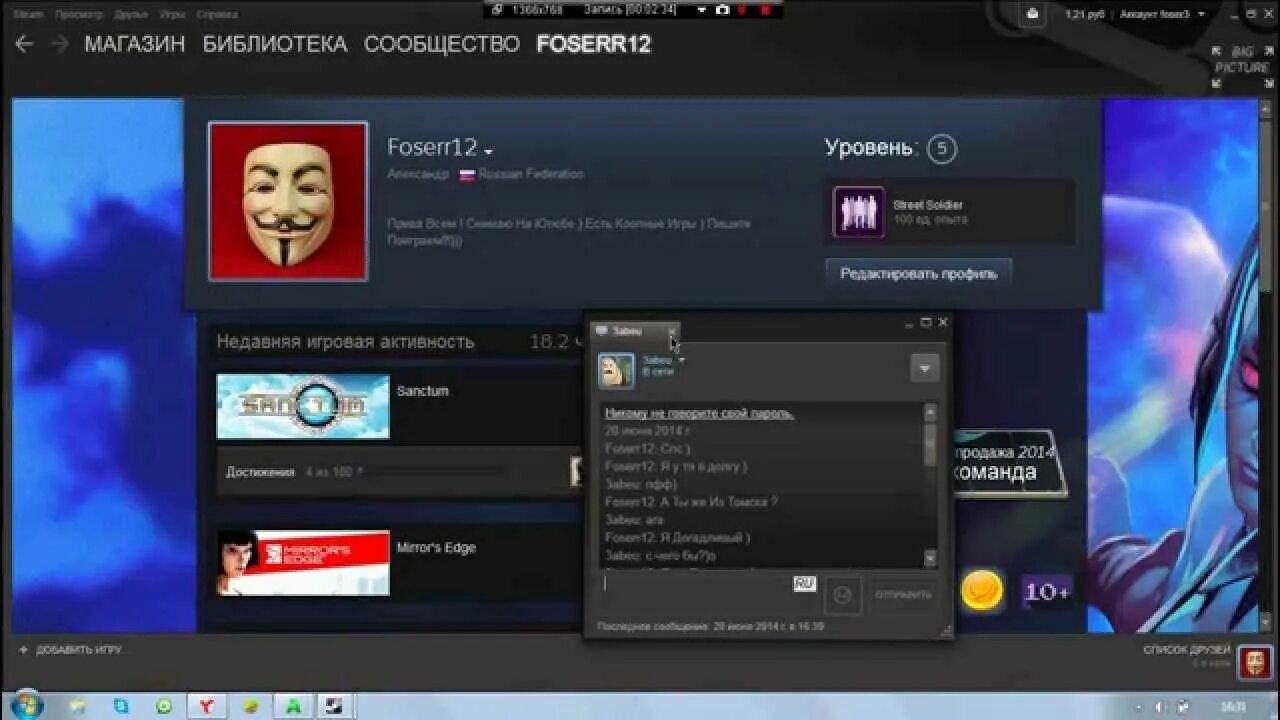The image size is (1280, 720).
Task: Click the chat scrollbar down arrow
Action: coord(930,558)
